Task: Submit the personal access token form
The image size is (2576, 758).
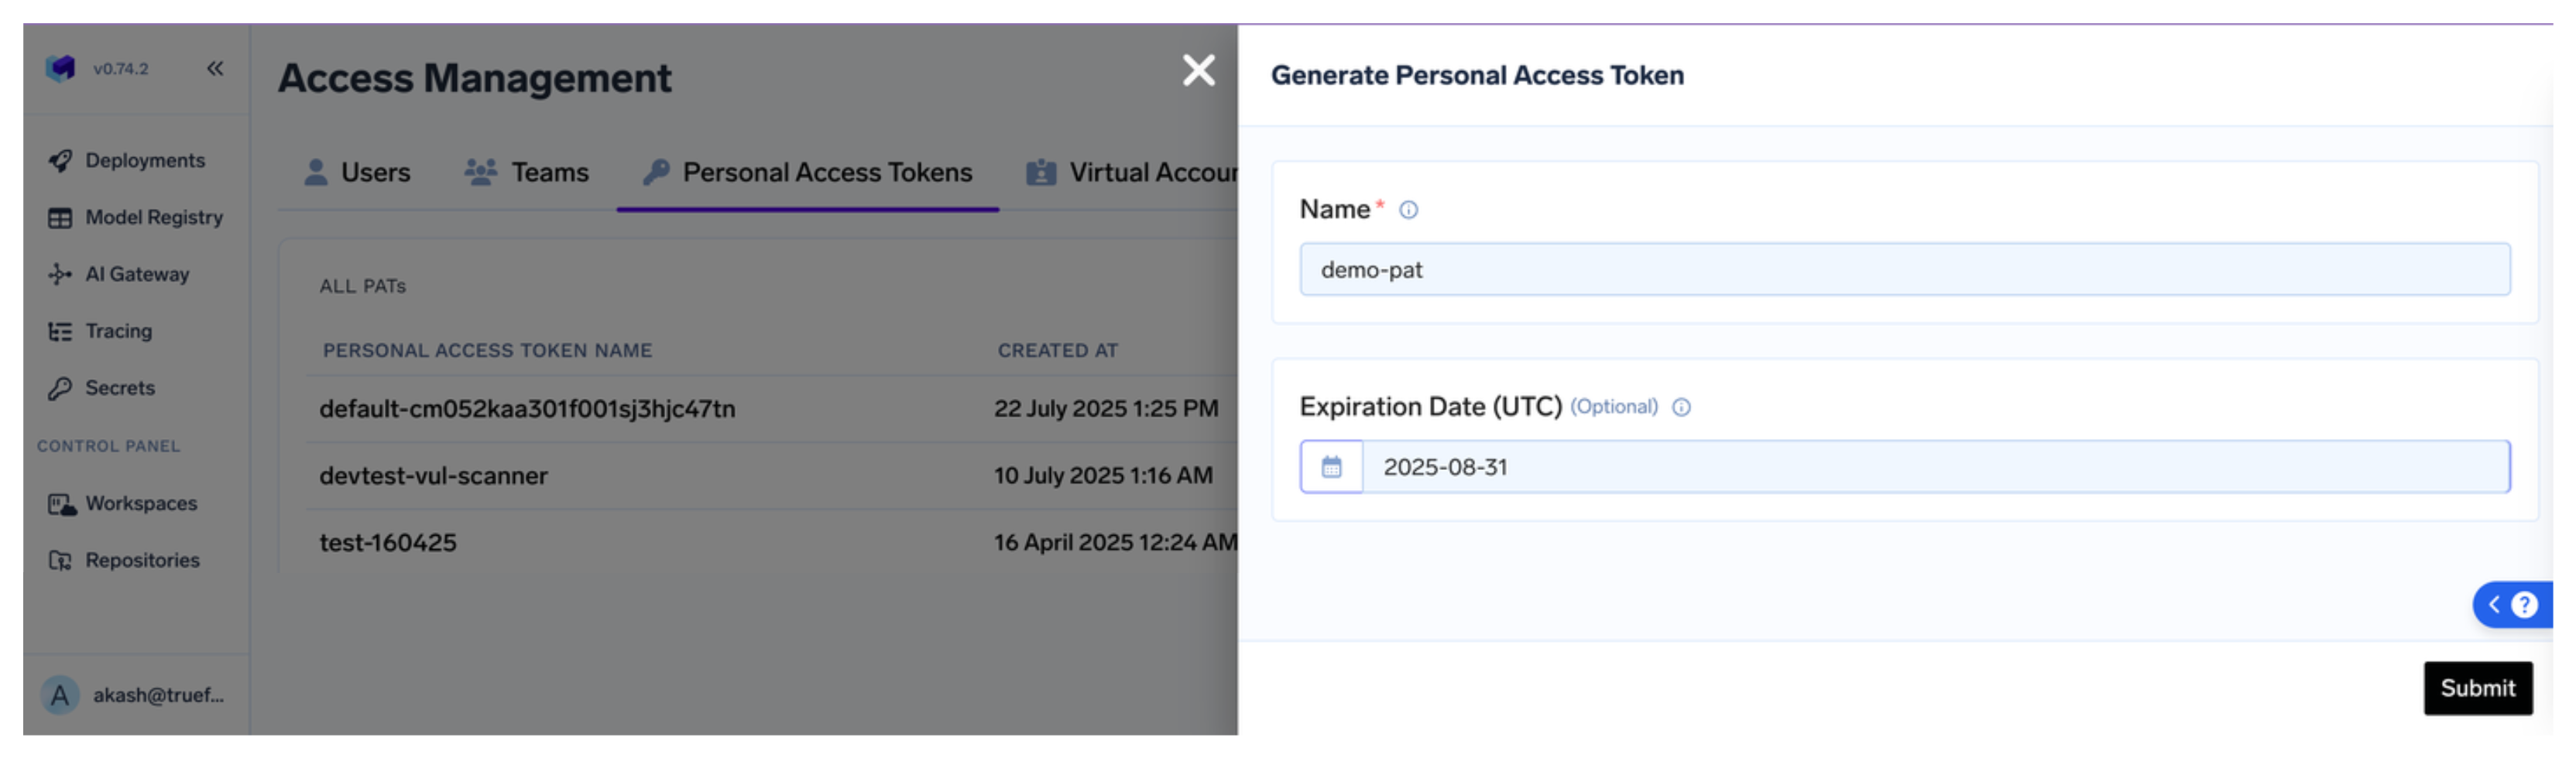Action: tap(2476, 689)
